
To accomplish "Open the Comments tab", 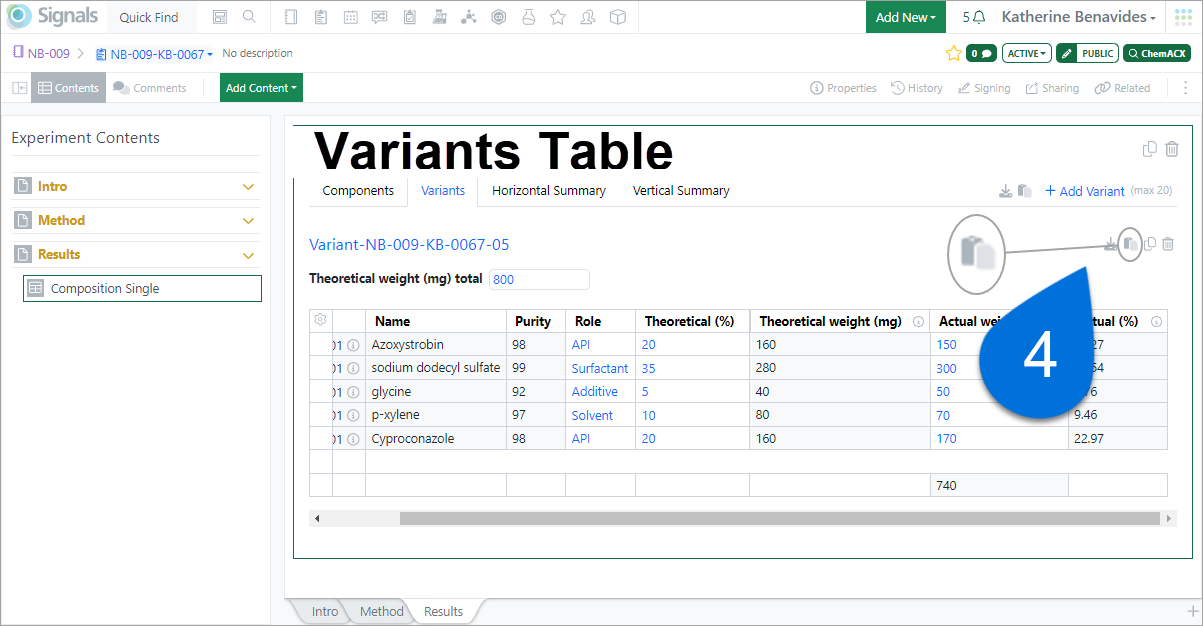I will pos(151,87).
